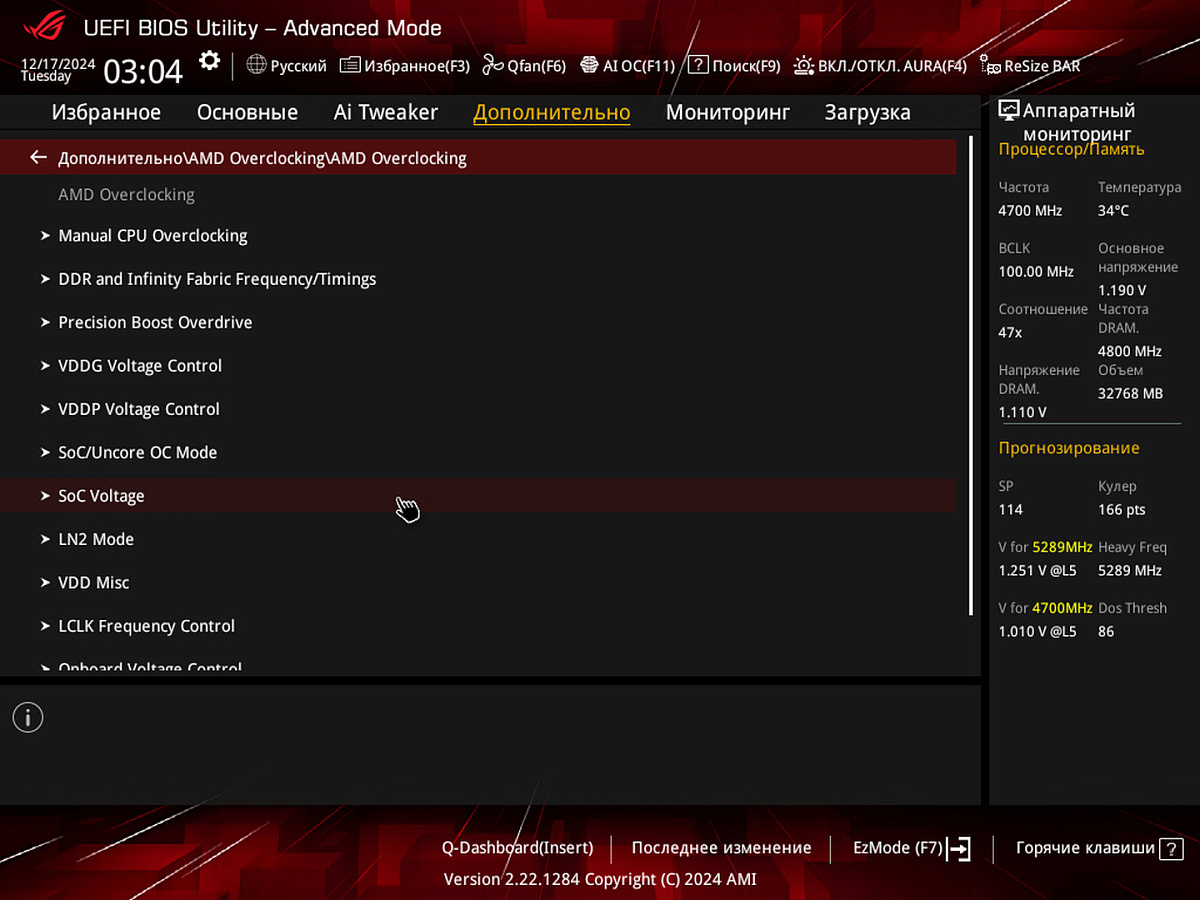
Task: Click the ReSize BAR icon
Action: 990,65
